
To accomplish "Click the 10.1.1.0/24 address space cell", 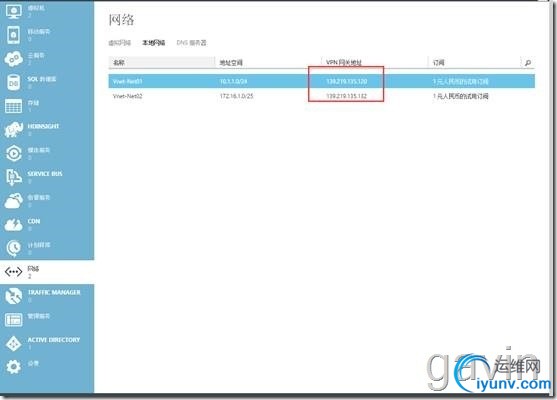I will coord(233,81).
